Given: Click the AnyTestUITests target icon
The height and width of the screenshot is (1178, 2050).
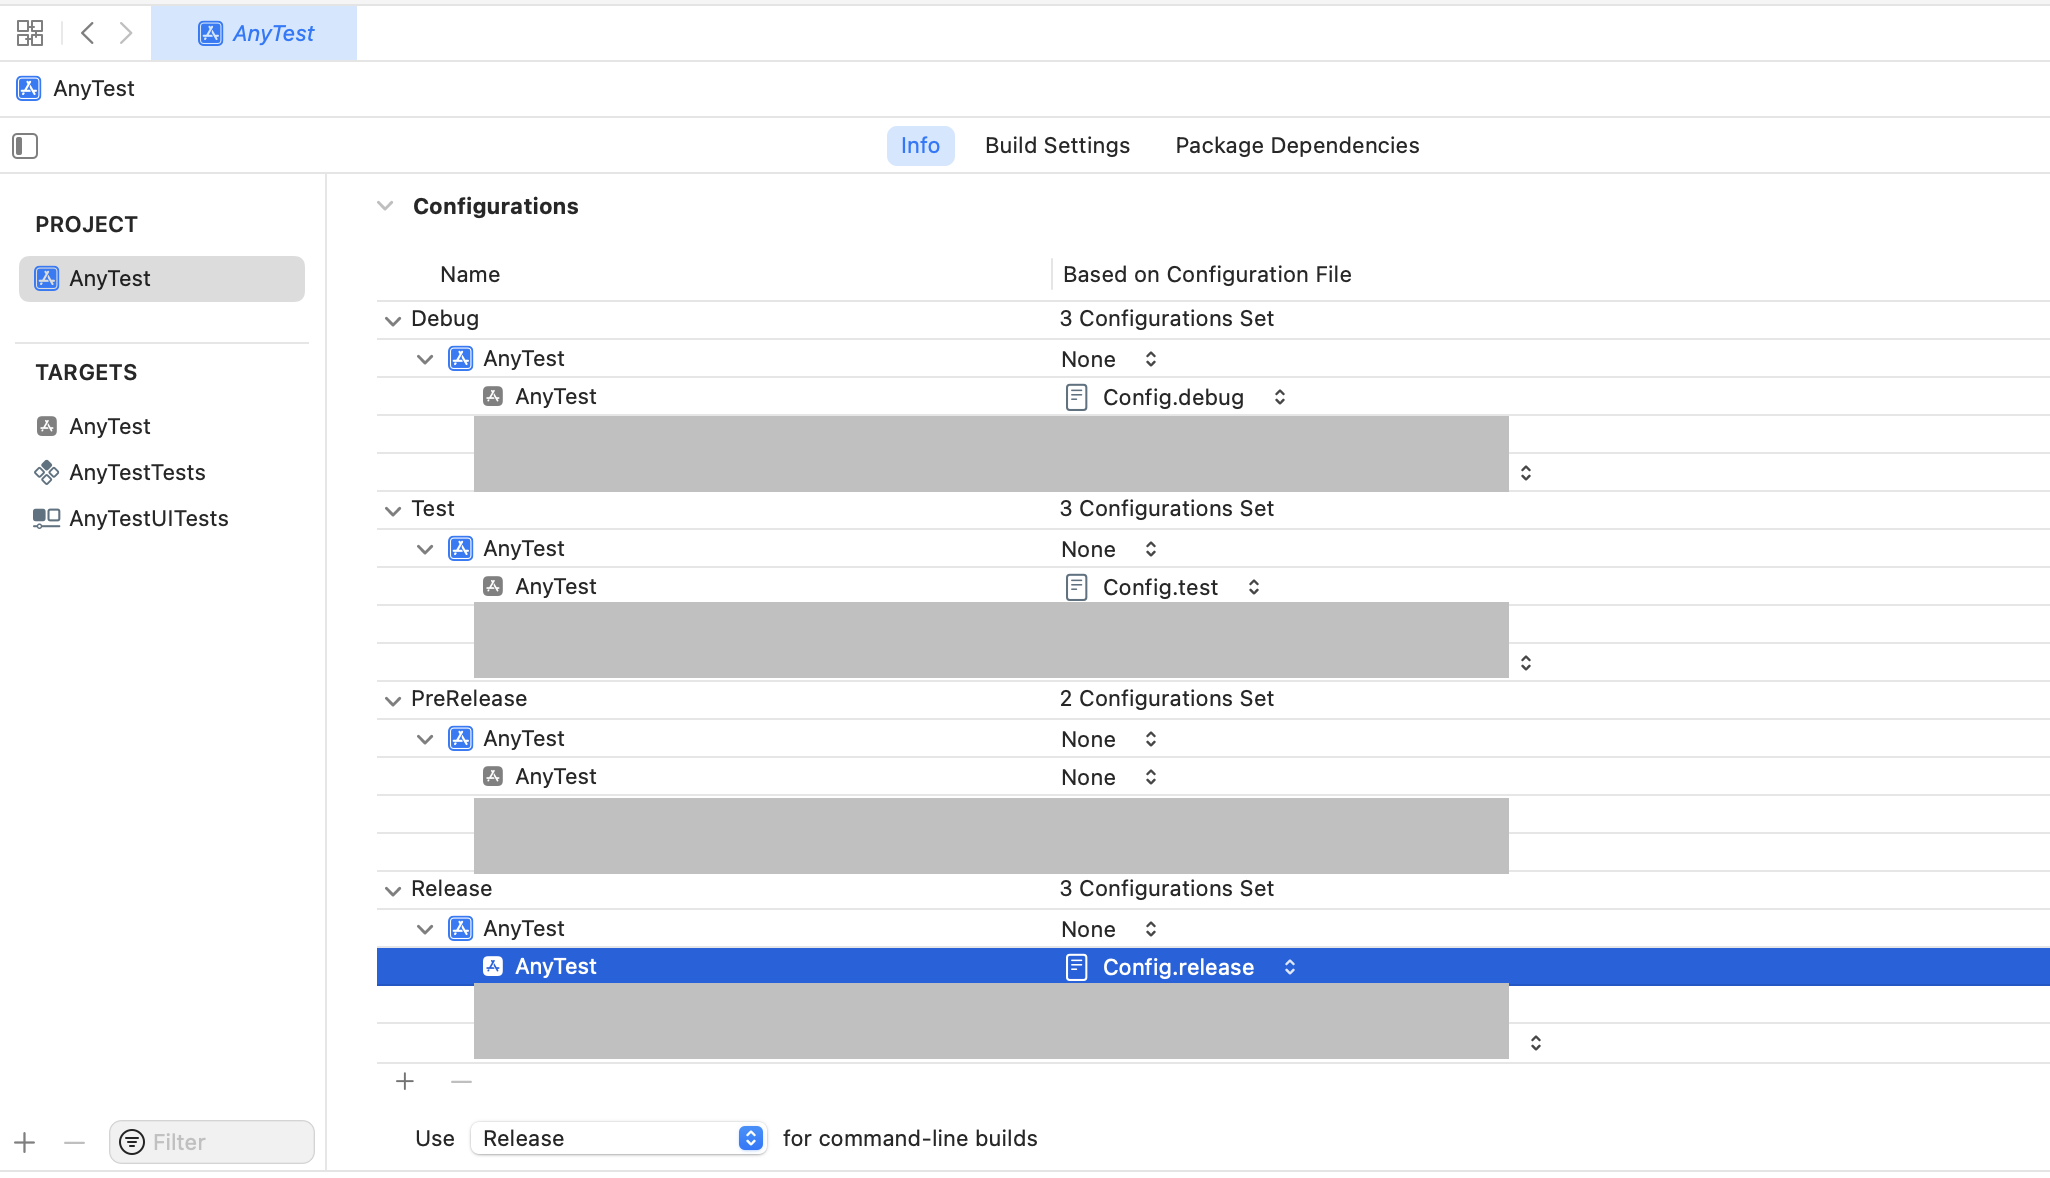Looking at the screenshot, I should click(x=46, y=518).
